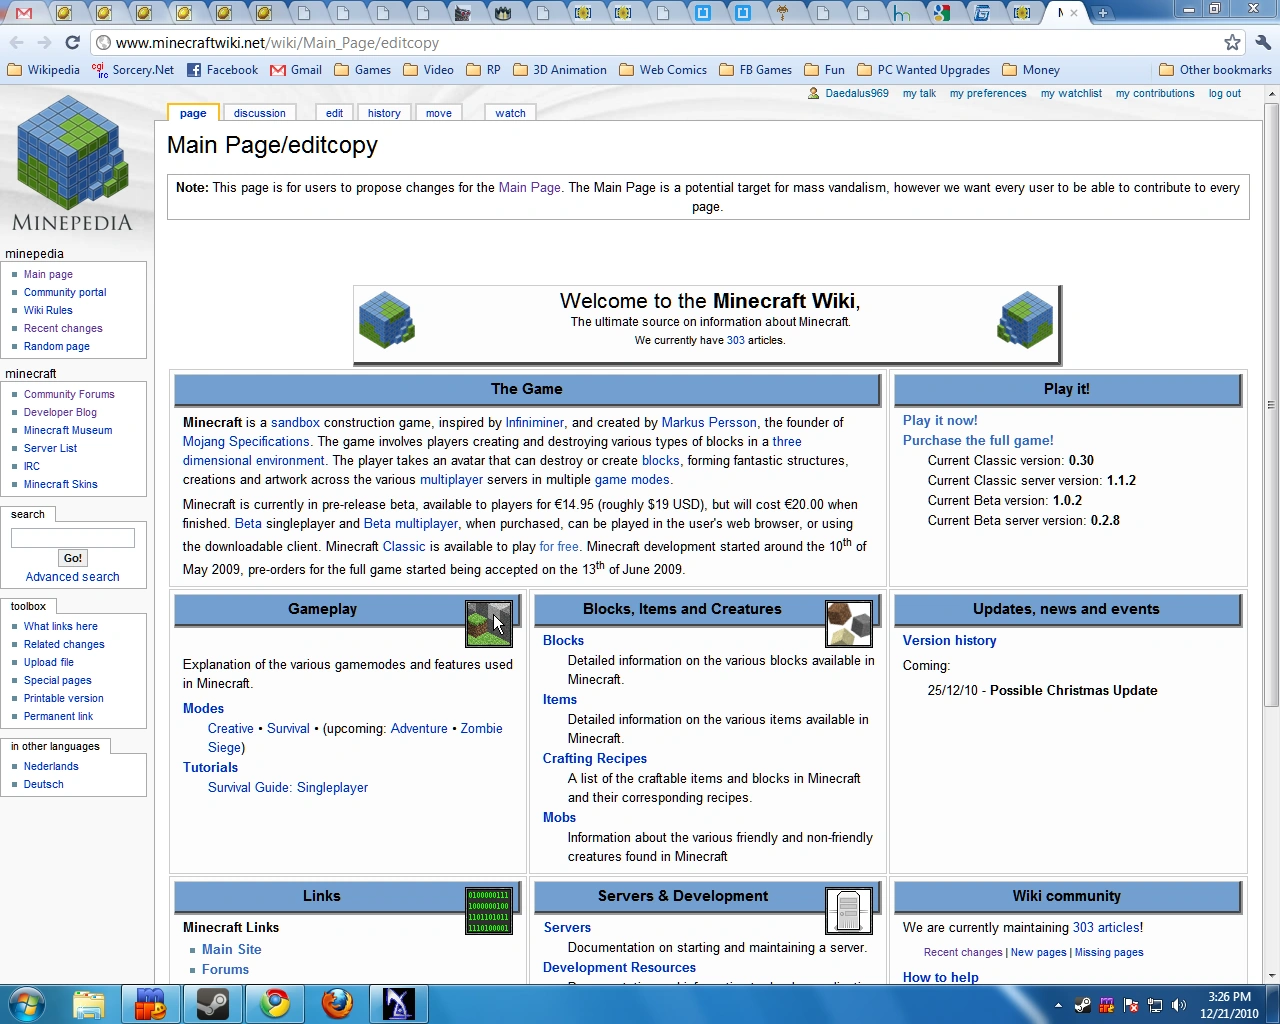The height and width of the screenshot is (1024, 1280).
Task: Show hidden system tray icons
Action: [x=1058, y=1005]
